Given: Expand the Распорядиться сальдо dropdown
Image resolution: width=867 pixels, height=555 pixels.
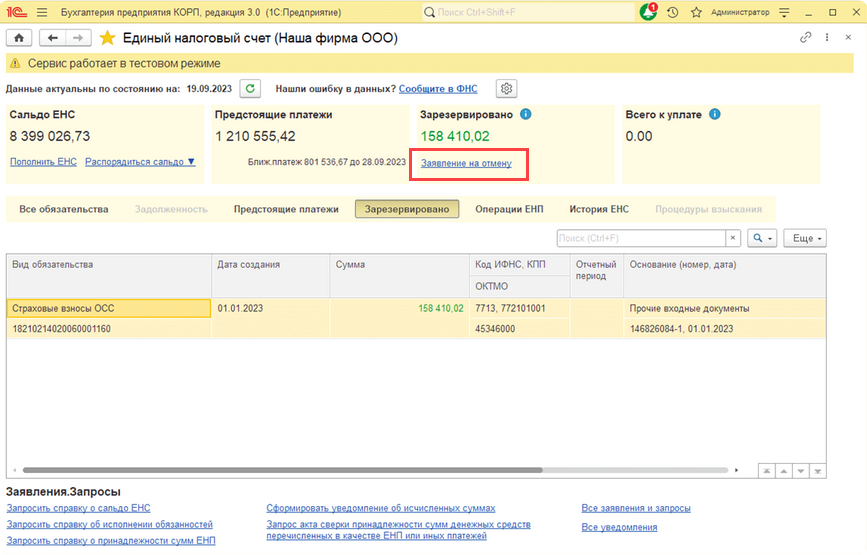Looking at the screenshot, I should coord(140,162).
